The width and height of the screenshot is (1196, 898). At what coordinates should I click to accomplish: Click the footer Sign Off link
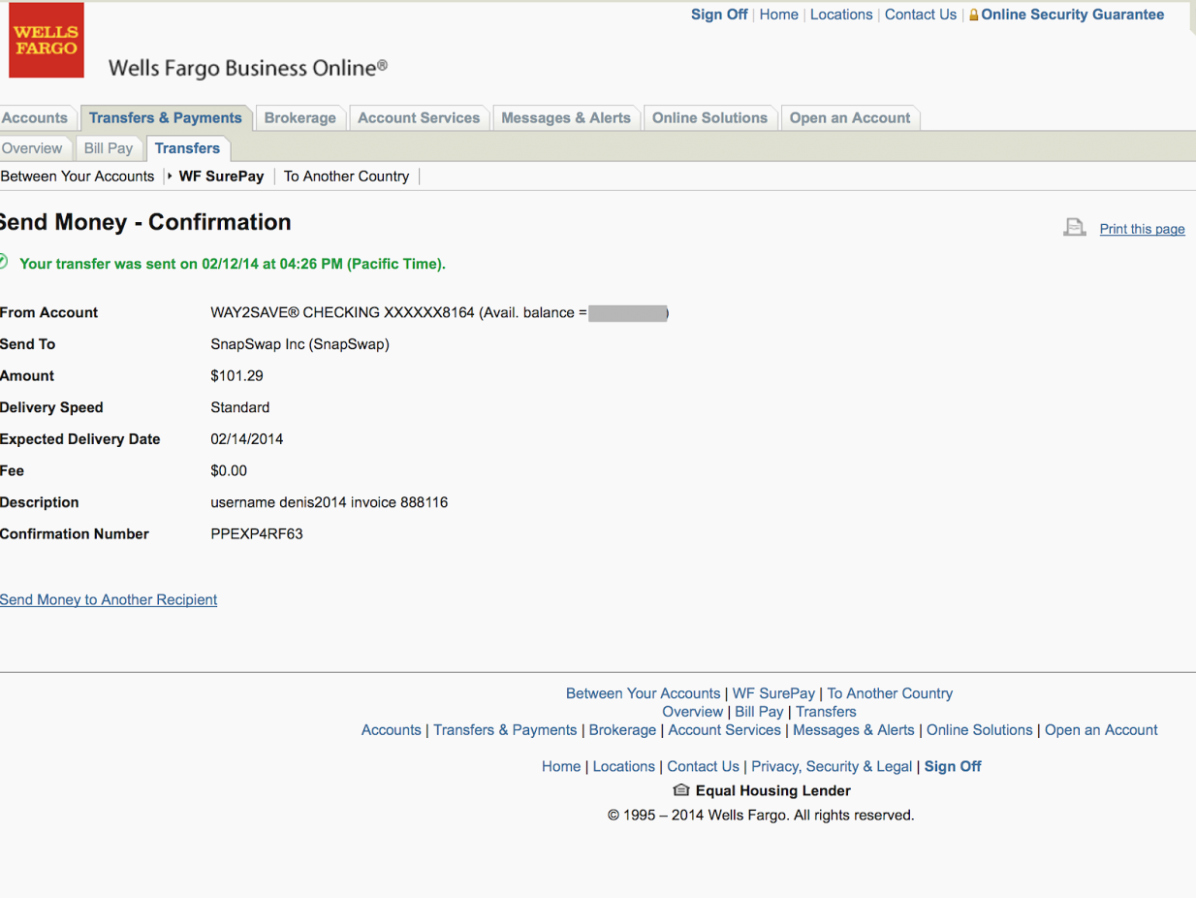tap(953, 767)
